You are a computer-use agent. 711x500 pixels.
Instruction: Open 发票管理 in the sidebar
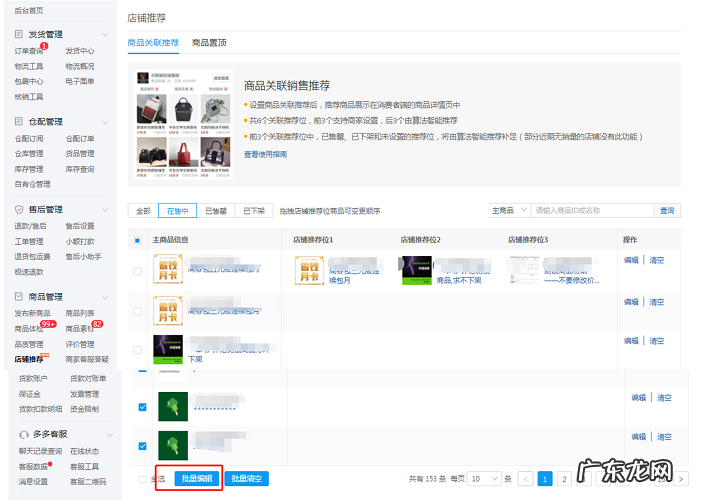point(84,394)
